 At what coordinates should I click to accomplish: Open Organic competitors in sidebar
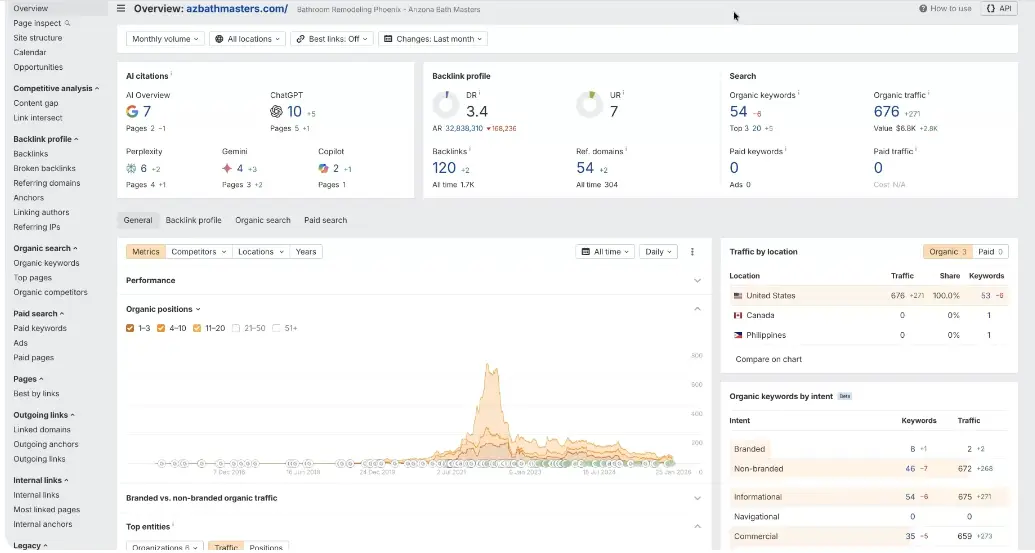pyautogui.click(x=50, y=292)
